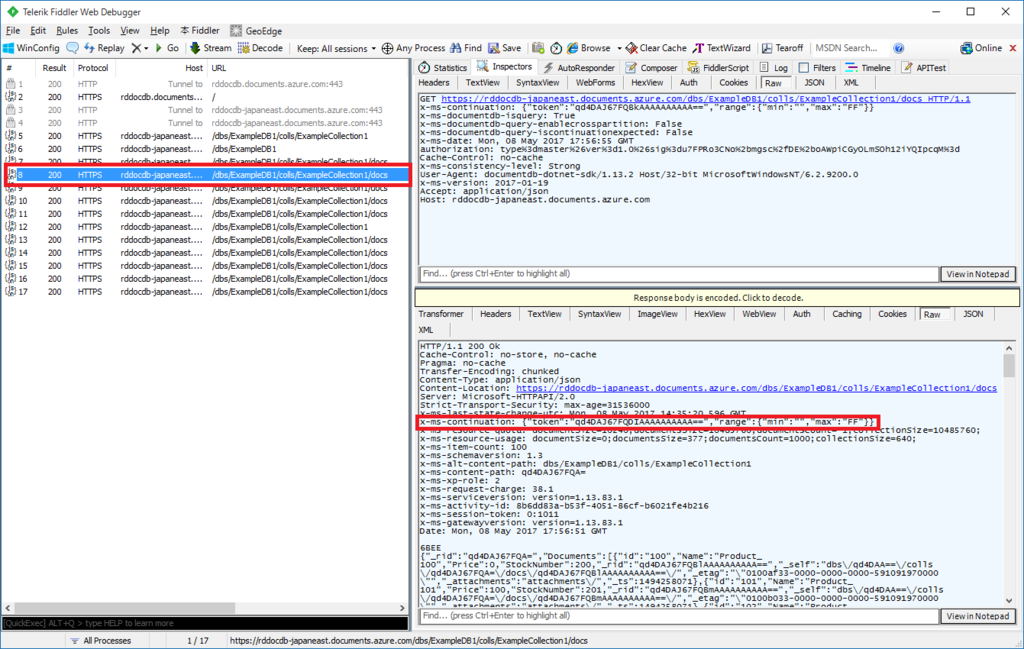The width and height of the screenshot is (1024, 649).
Task: Click the QuickExec command box
Action: 204,624
